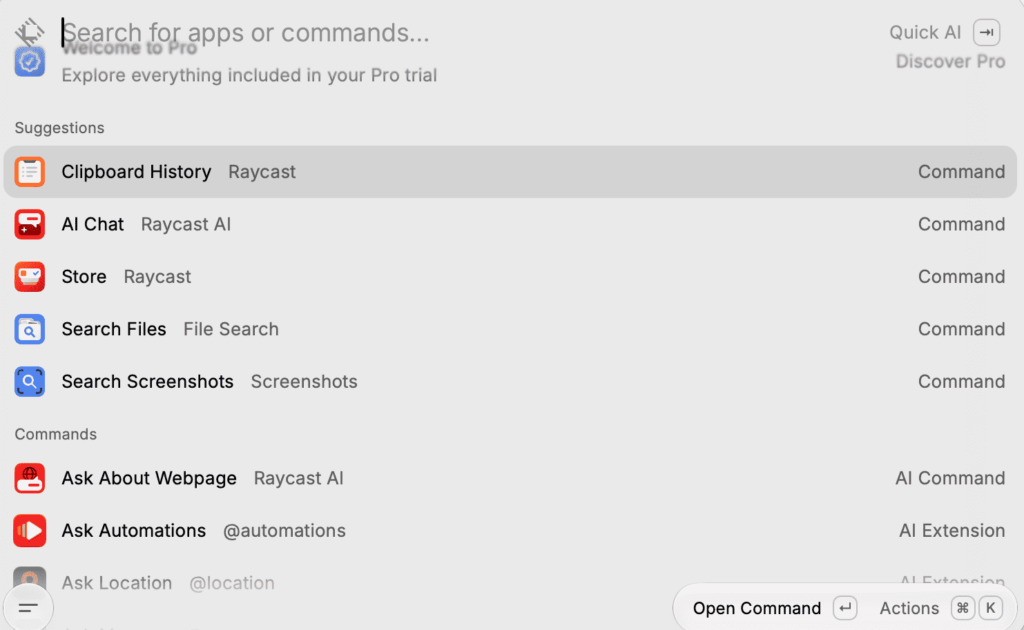Open the Actions menu
This screenshot has width=1024, height=630.
coord(909,608)
